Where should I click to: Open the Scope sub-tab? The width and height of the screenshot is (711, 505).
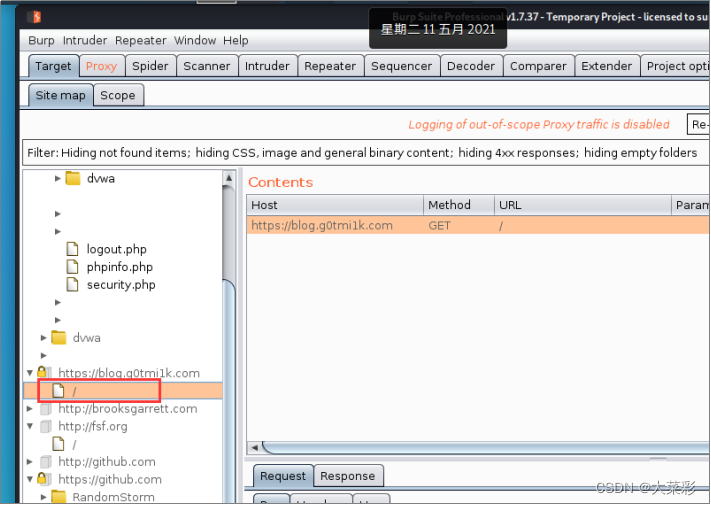point(118,95)
